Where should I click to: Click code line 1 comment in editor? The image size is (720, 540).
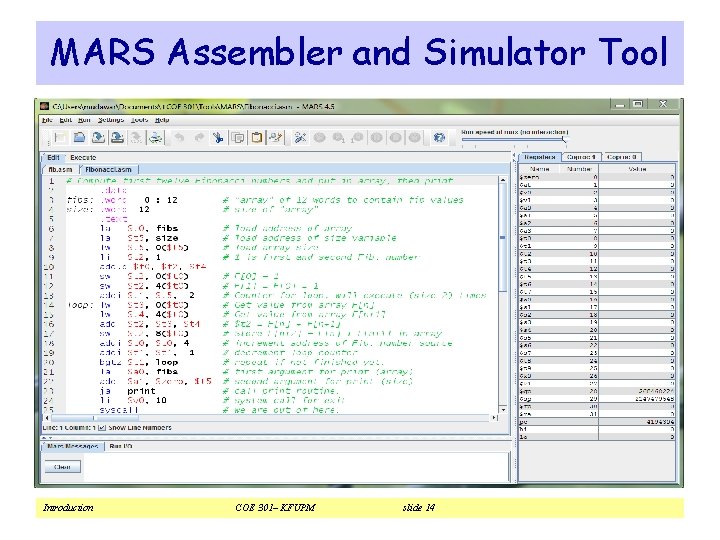tap(259, 180)
